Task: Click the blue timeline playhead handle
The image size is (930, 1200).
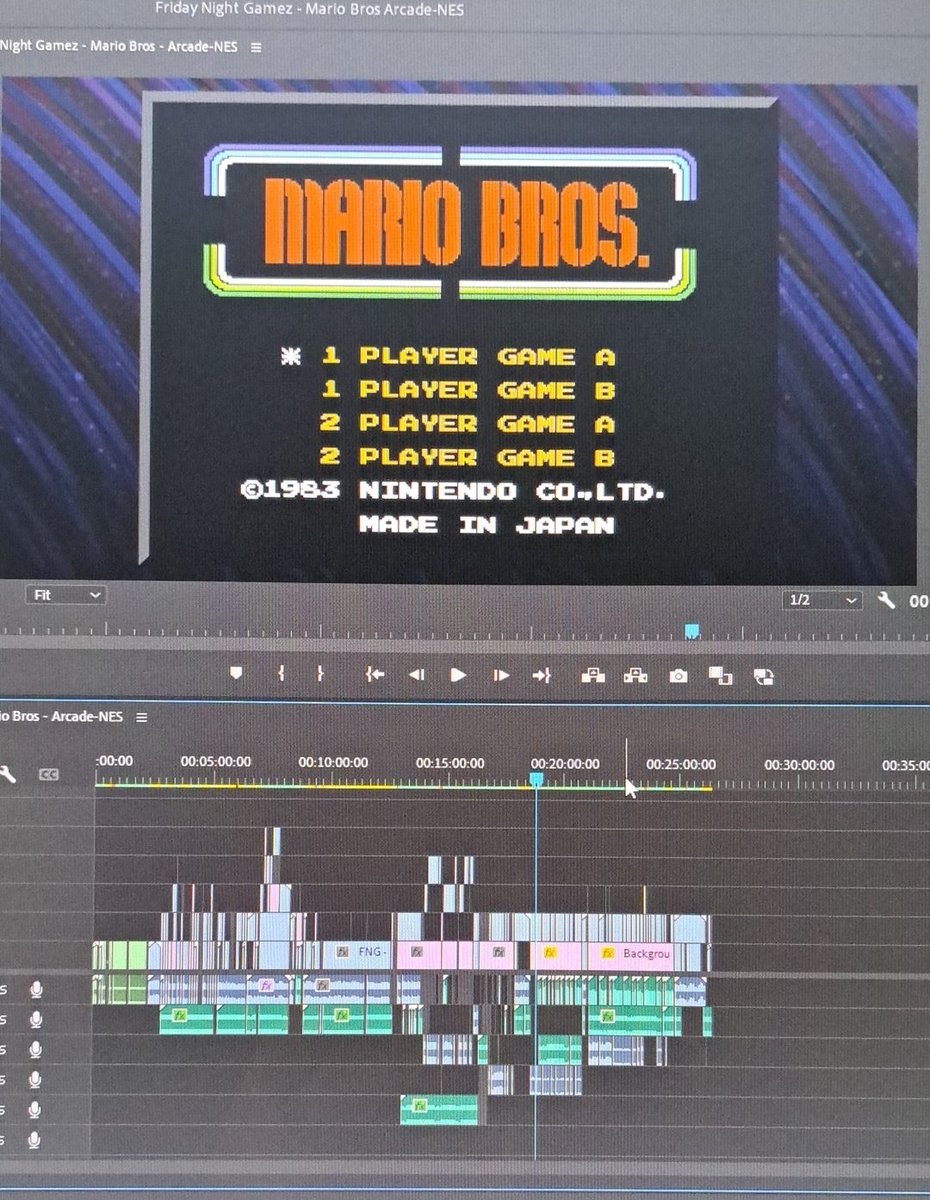Action: pyautogui.click(x=536, y=778)
